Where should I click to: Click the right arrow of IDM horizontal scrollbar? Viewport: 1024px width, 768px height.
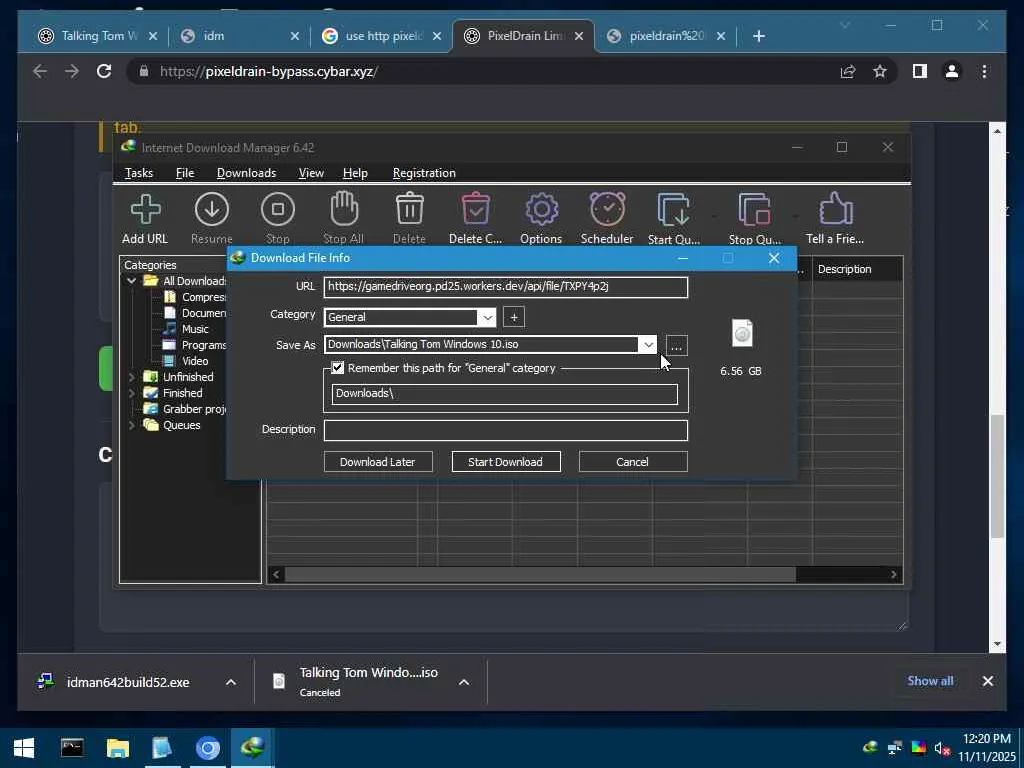[x=894, y=575]
